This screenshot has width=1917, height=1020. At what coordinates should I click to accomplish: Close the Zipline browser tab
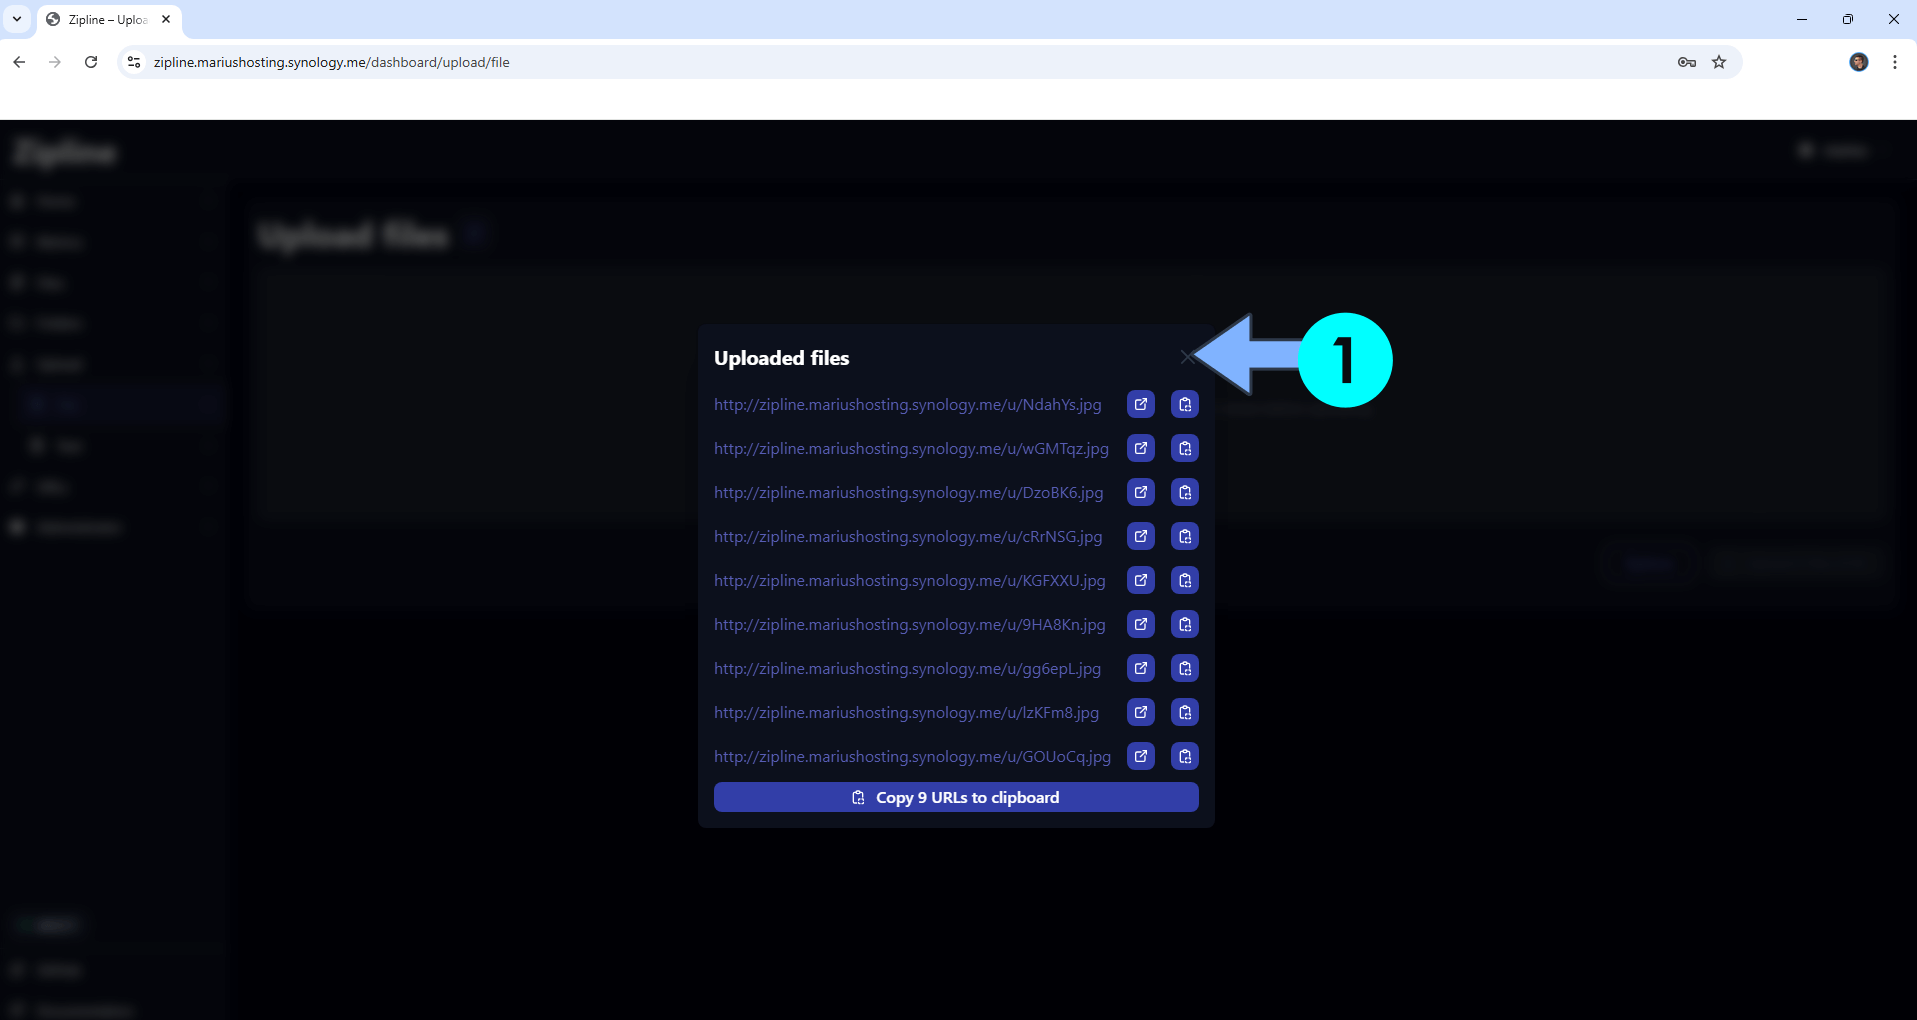(166, 19)
